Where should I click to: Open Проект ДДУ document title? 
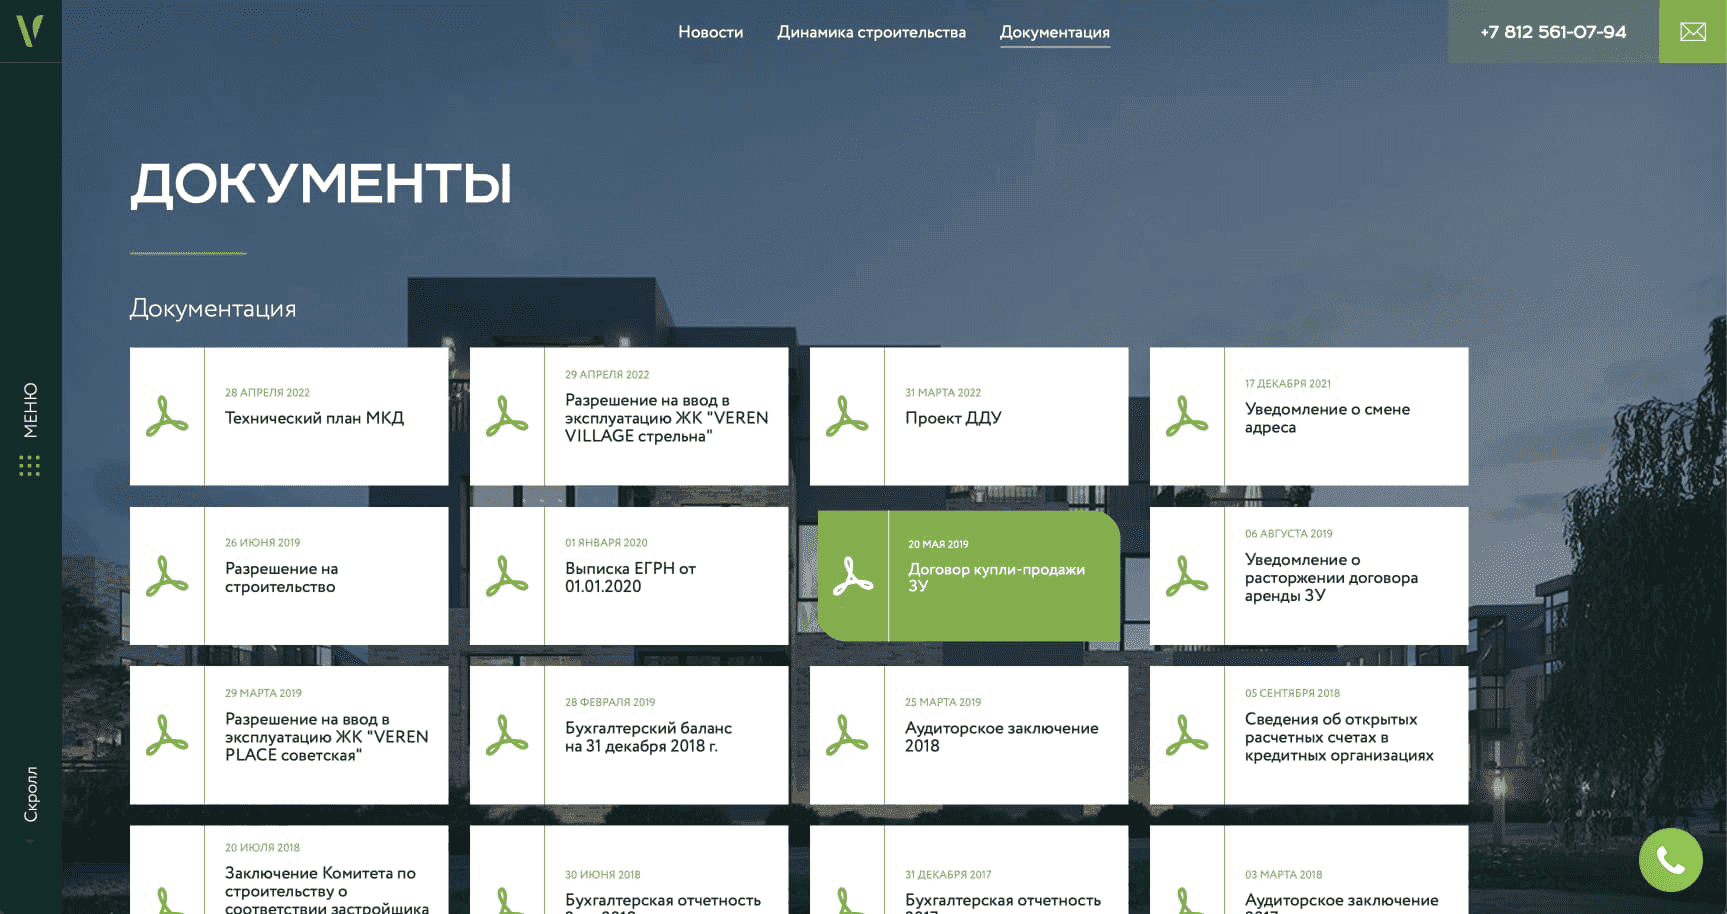953,418
